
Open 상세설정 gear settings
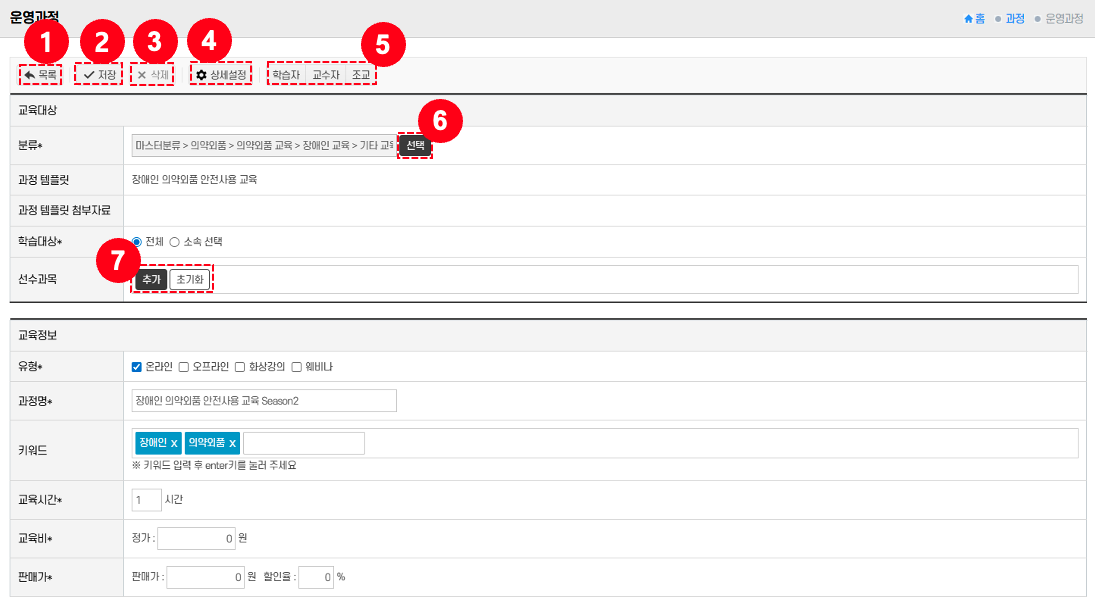[x=220, y=75]
